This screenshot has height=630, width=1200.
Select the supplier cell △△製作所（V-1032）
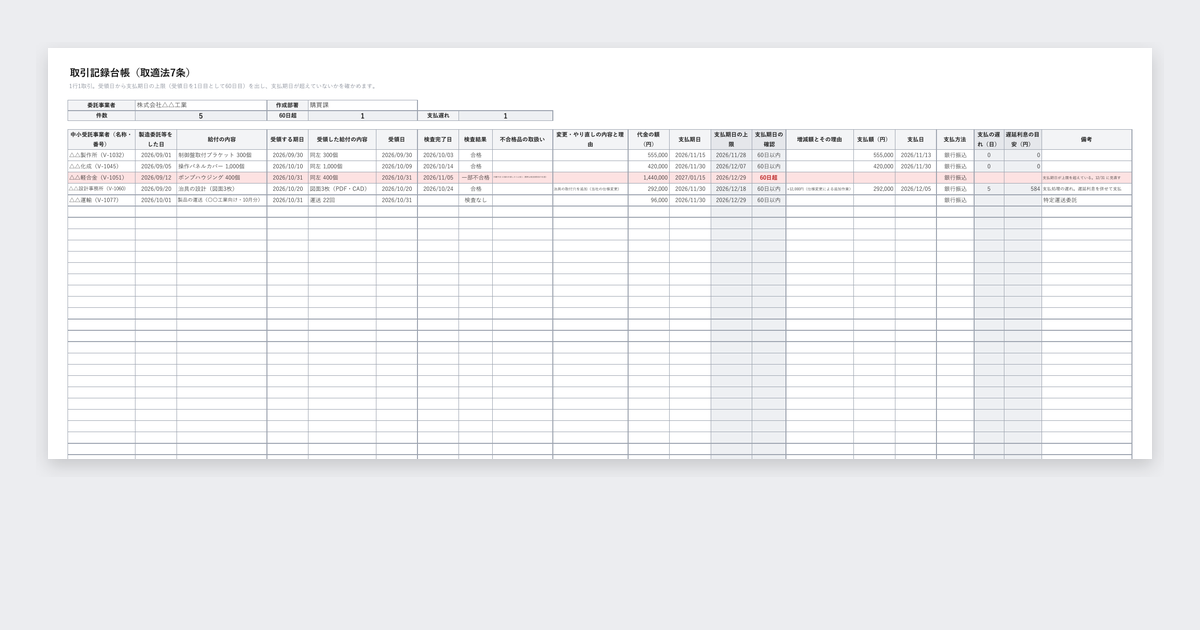pyautogui.click(x=102, y=156)
